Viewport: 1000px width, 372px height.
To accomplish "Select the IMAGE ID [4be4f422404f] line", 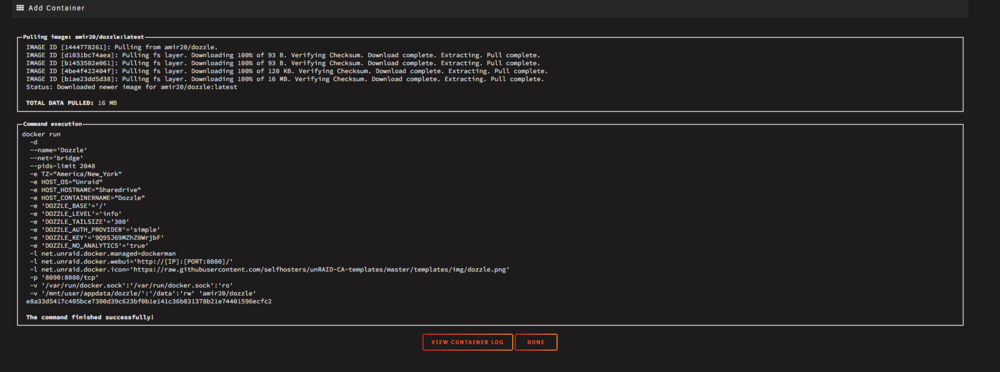I will click(x=286, y=71).
